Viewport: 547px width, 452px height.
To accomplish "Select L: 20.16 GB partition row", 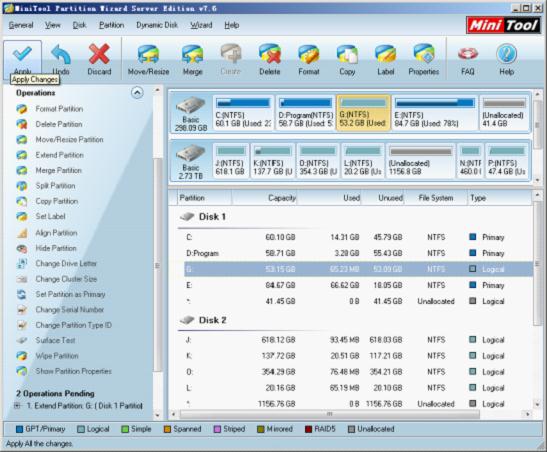I will pyautogui.click(x=358, y=388).
